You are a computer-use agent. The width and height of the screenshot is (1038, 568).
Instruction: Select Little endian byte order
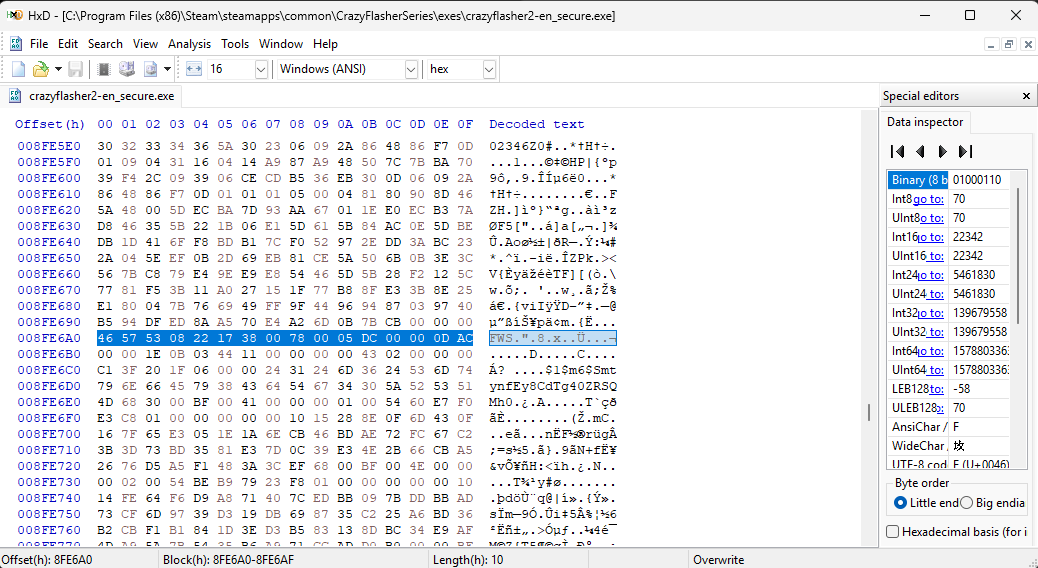pyautogui.click(x=901, y=502)
